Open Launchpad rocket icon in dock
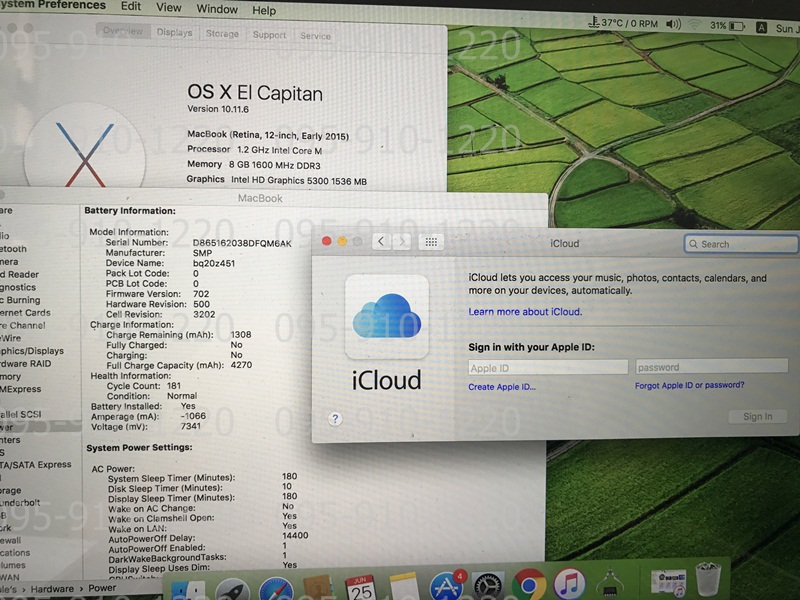Screen dimensions: 800x600 pyautogui.click(x=232, y=591)
